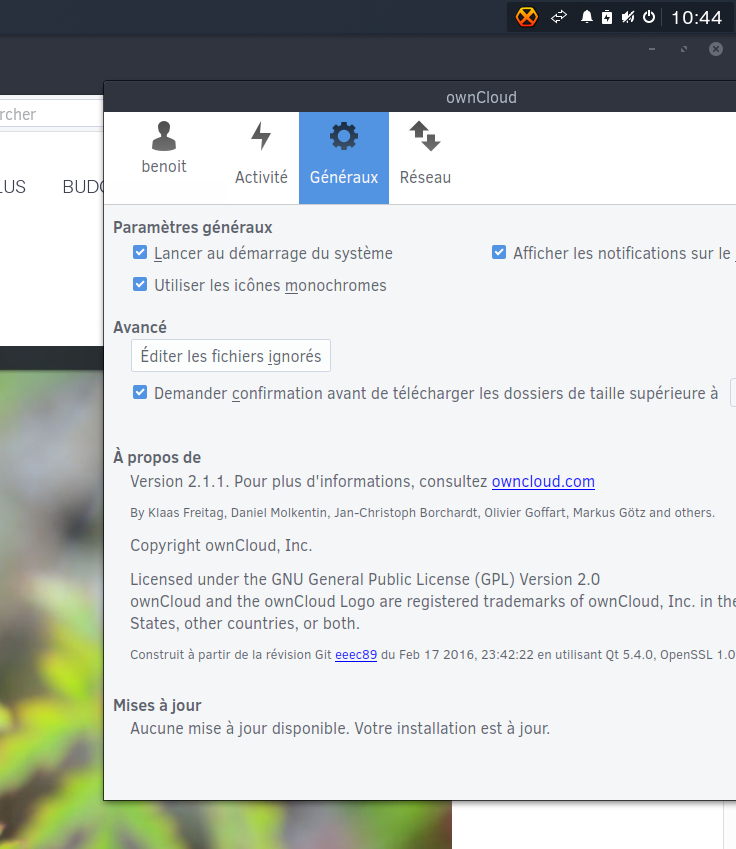Click Éditer les fichiers ignorés button
The image size is (736, 849).
tap(231, 356)
